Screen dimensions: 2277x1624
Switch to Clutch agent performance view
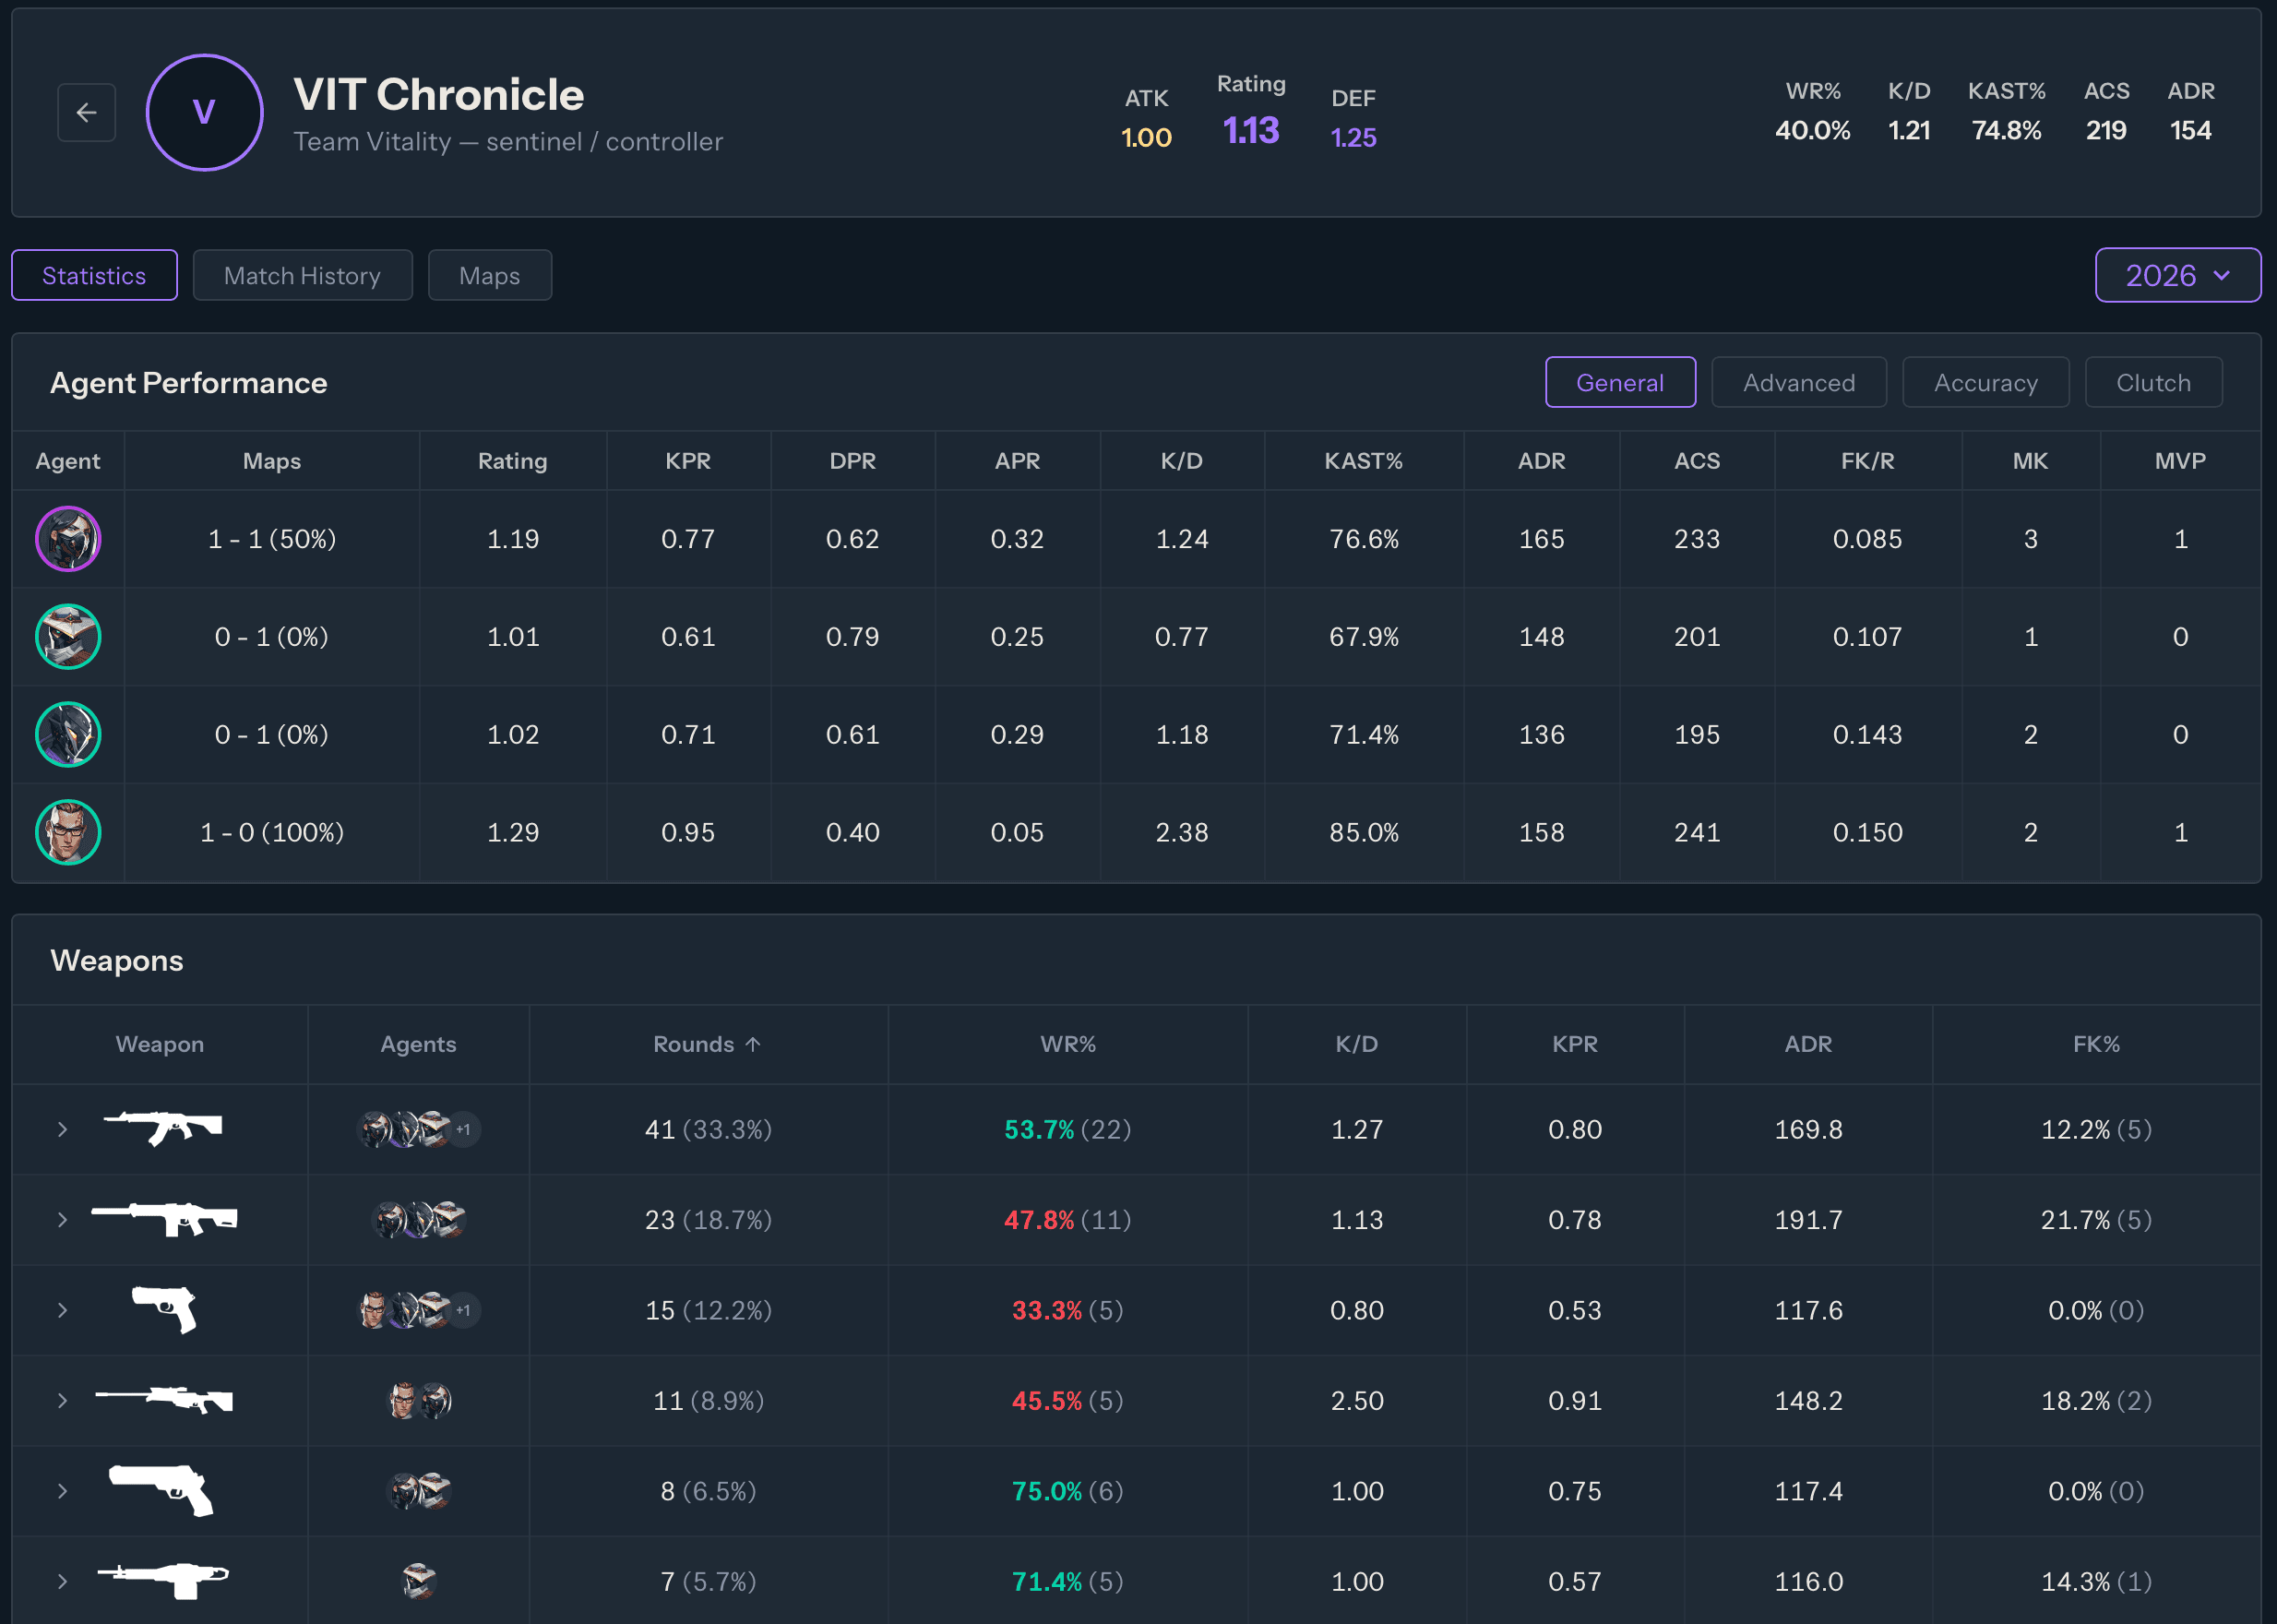pos(2153,382)
